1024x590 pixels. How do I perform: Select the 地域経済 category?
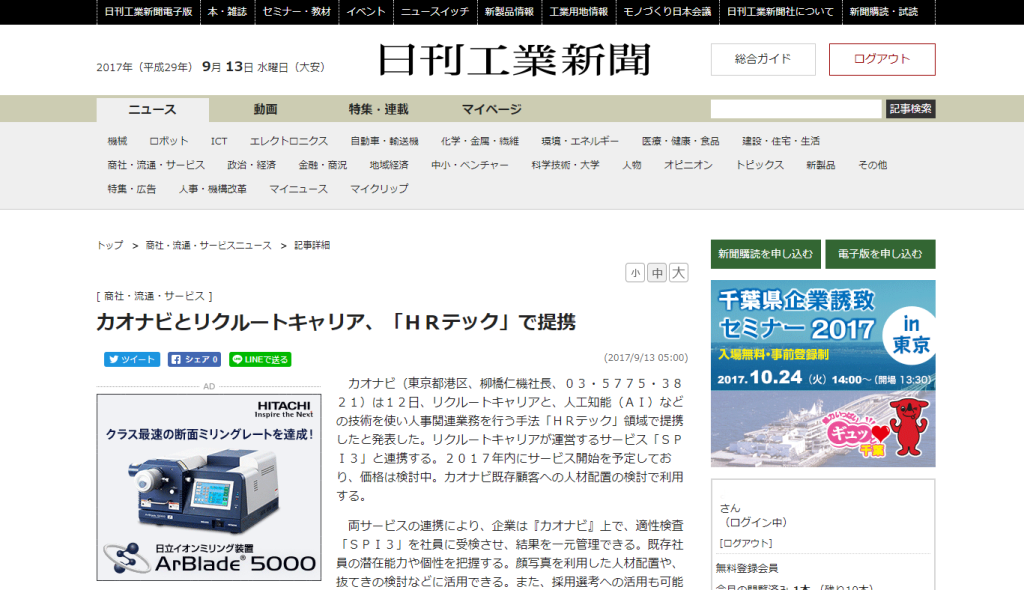(389, 165)
